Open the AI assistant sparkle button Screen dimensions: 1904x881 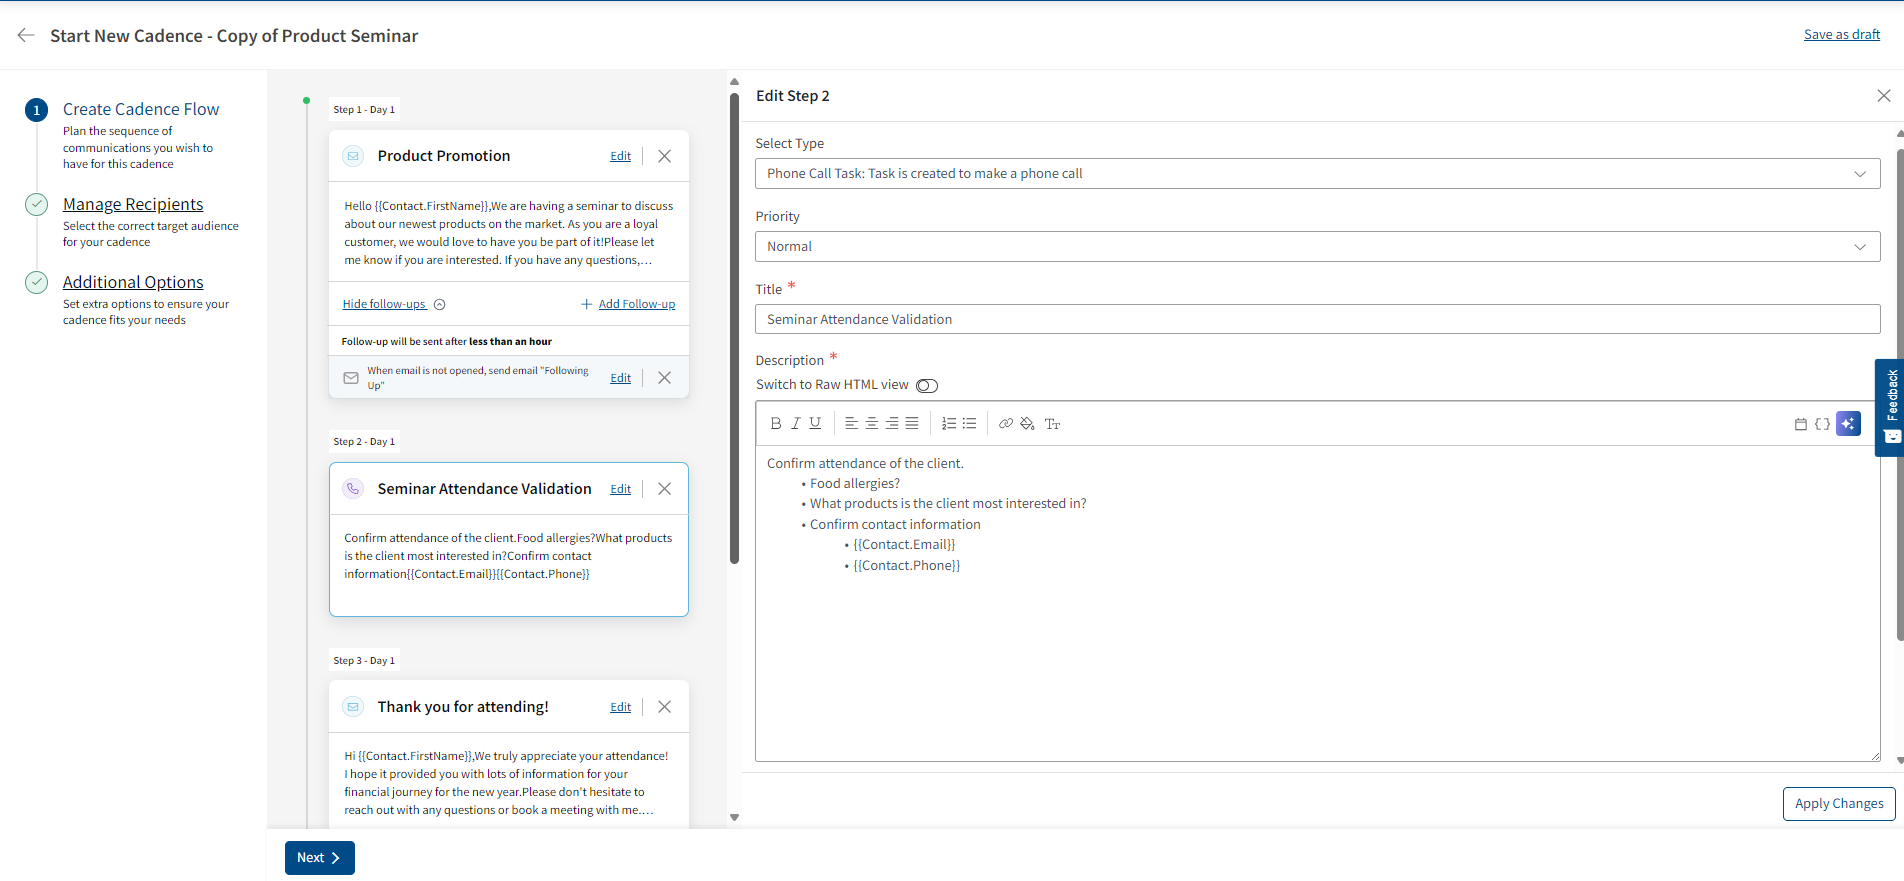coord(1848,424)
